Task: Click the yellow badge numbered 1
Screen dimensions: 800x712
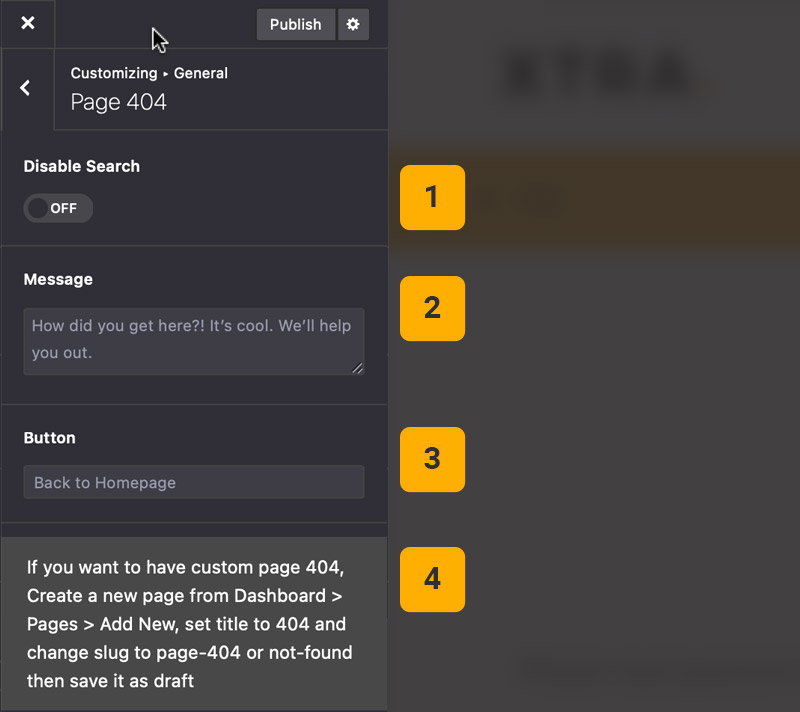Action: pos(432,197)
